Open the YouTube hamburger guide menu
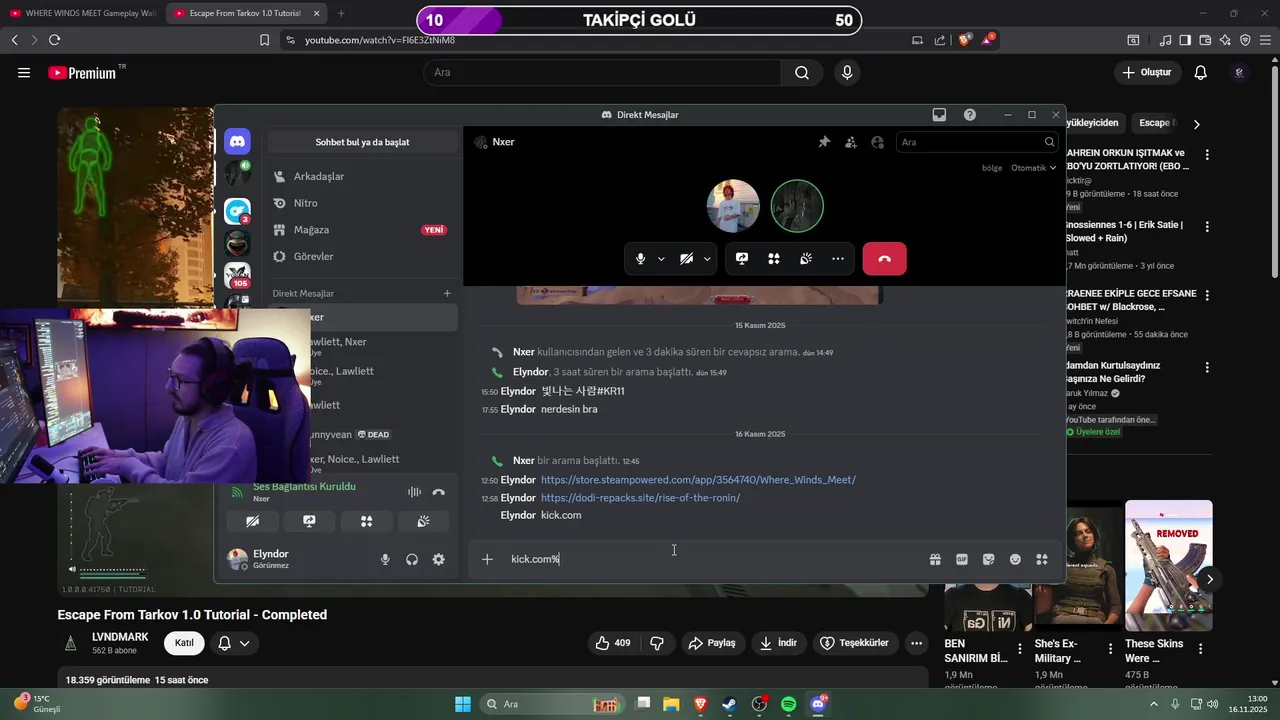 pyautogui.click(x=24, y=73)
